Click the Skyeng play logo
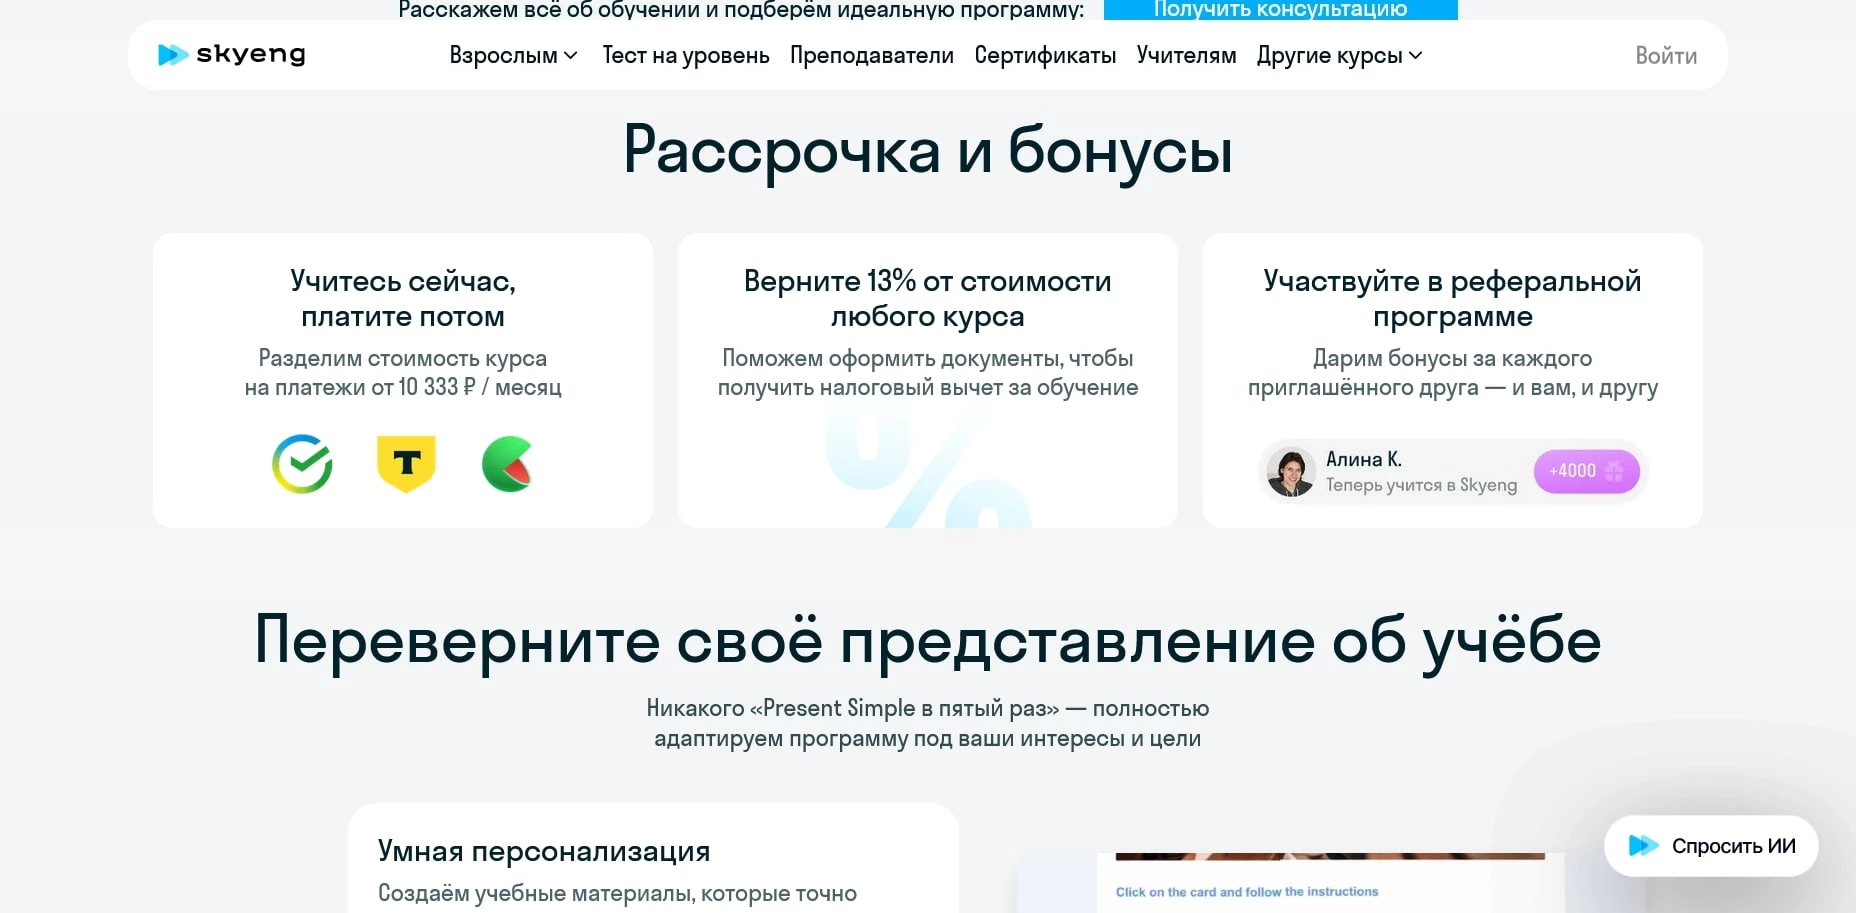The height and width of the screenshot is (913, 1856). point(171,54)
